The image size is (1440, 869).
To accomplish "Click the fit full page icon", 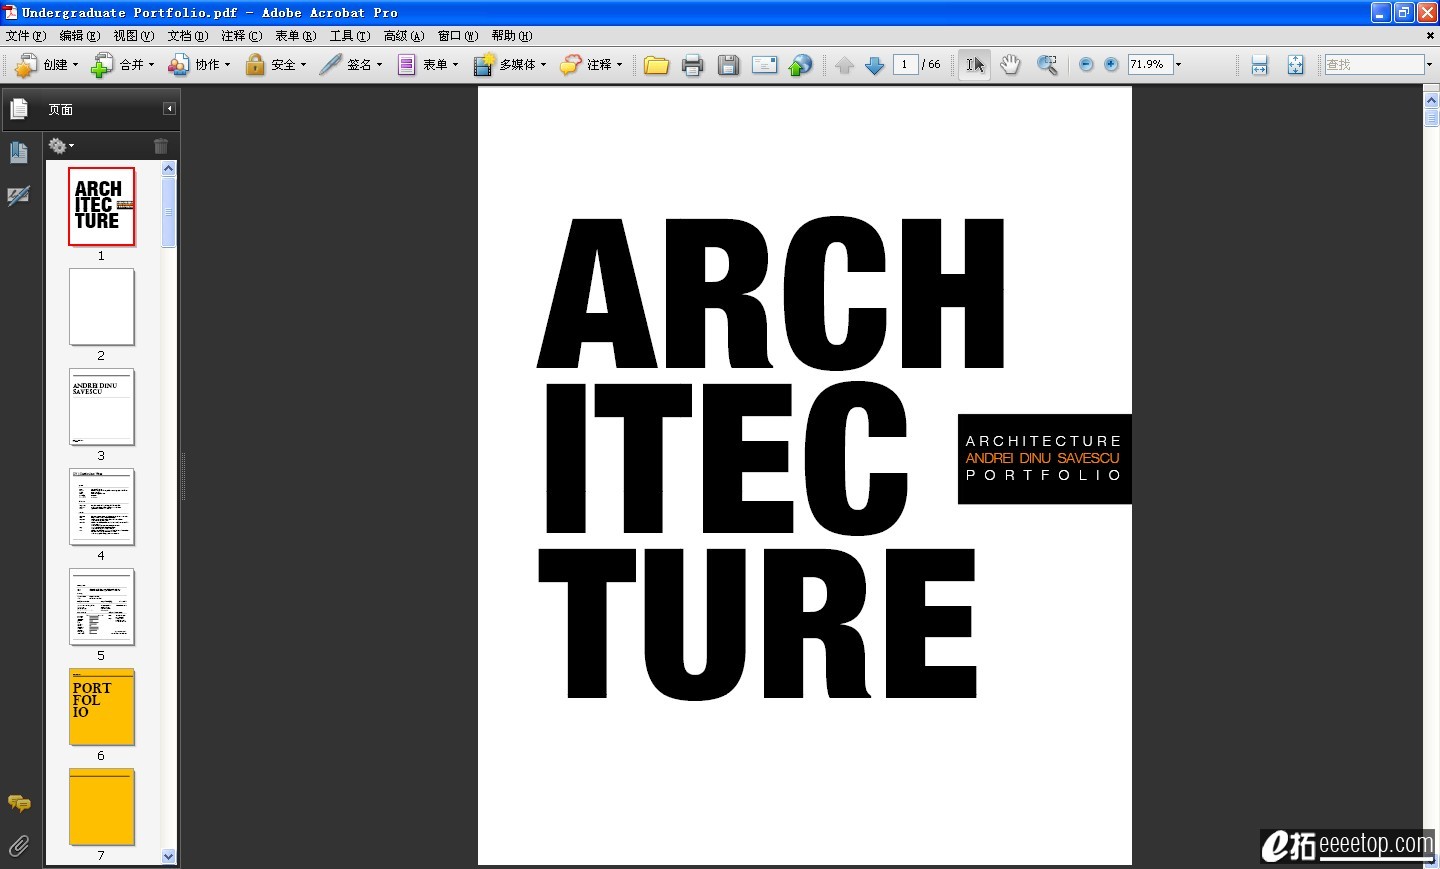I will [x=1295, y=65].
